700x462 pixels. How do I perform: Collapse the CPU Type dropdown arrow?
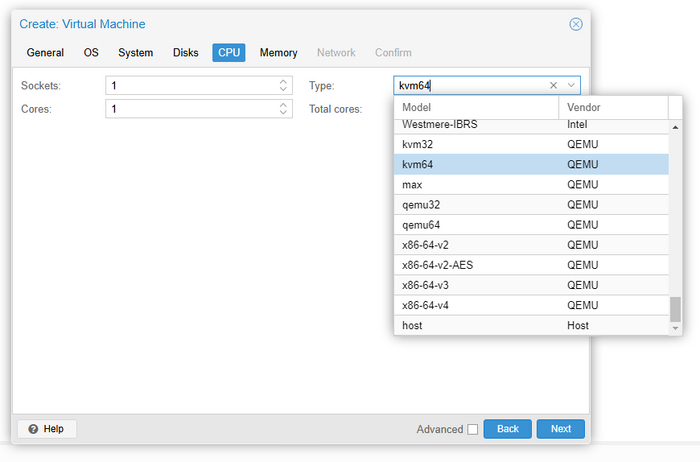[x=570, y=86]
